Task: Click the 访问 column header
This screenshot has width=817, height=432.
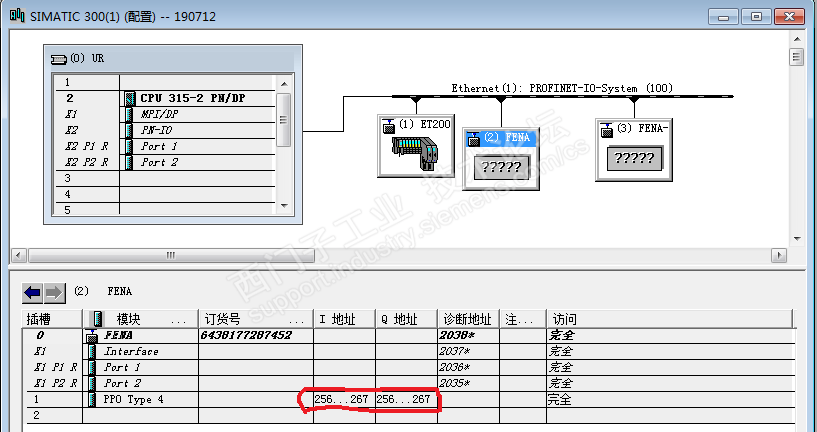Action: tap(669, 319)
